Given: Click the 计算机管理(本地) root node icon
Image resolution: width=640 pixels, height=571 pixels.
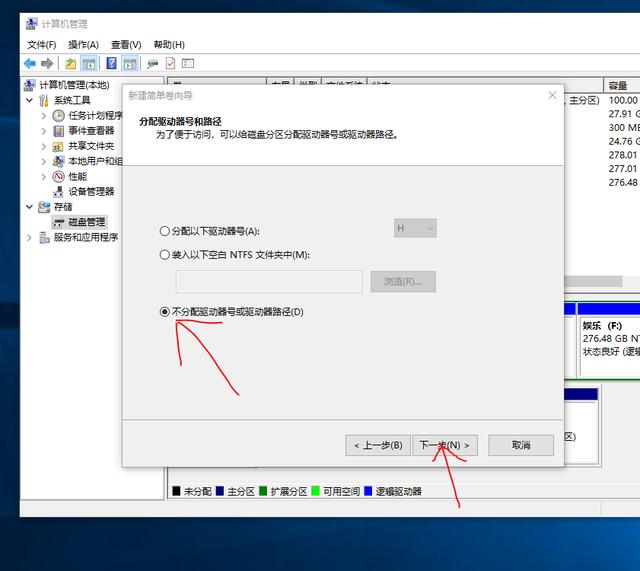Looking at the screenshot, I should 30,85.
